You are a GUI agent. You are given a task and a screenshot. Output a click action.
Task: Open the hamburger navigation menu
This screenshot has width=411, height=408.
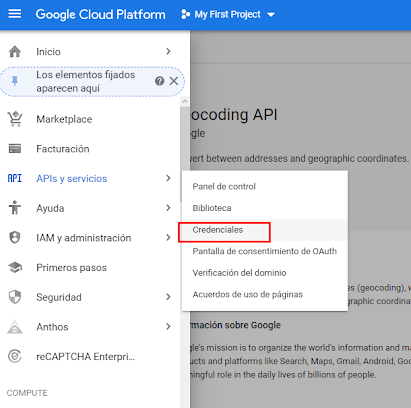click(x=15, y=14)
